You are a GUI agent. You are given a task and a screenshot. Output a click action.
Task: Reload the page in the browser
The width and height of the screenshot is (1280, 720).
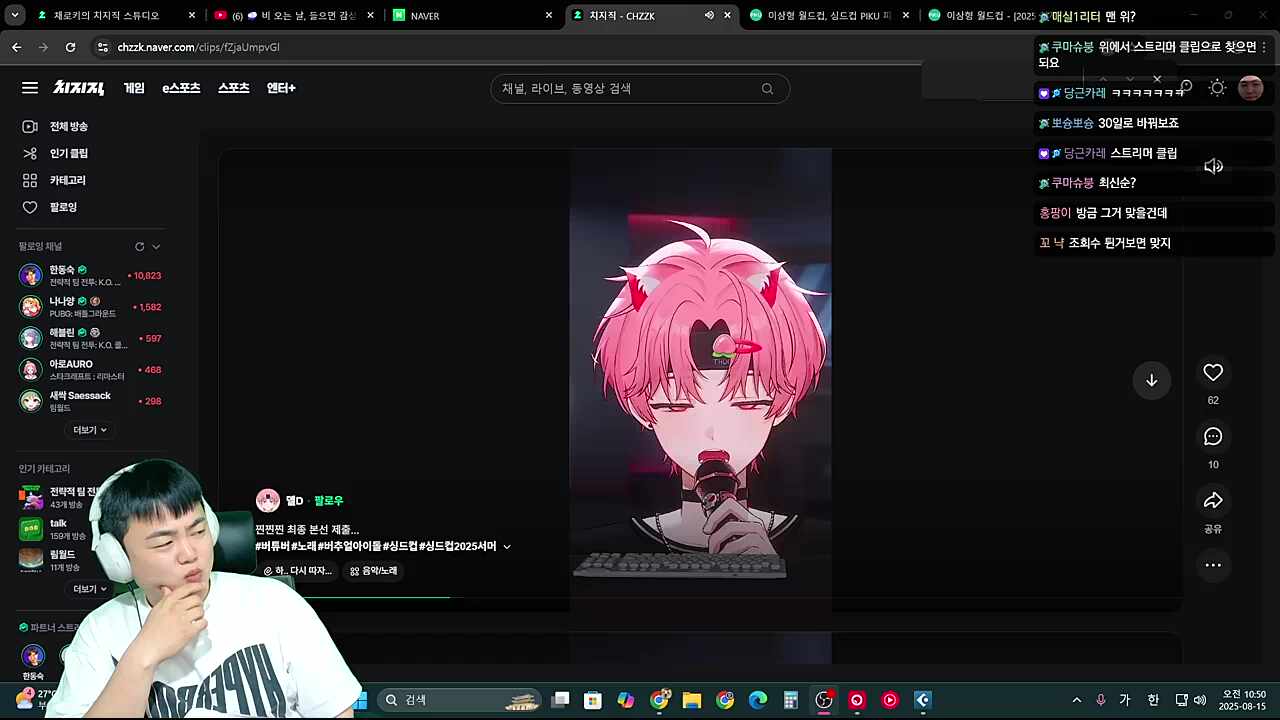pos(70,47)
